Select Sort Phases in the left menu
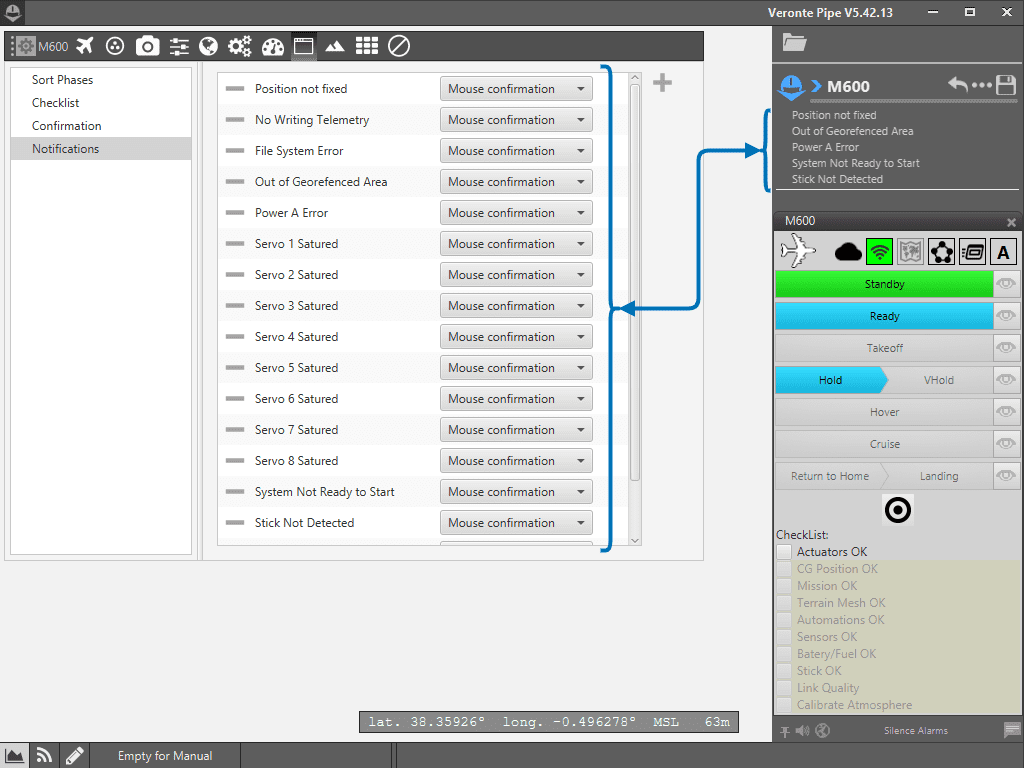 click(x=101, y=80)
